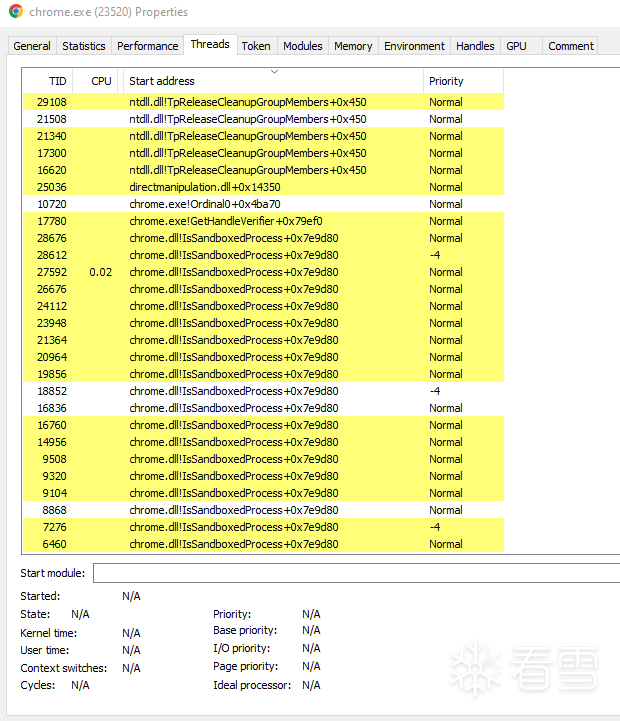Click the Base priority label
The height and width of the screenshot is (721, 620).
[x=245, y=630]
